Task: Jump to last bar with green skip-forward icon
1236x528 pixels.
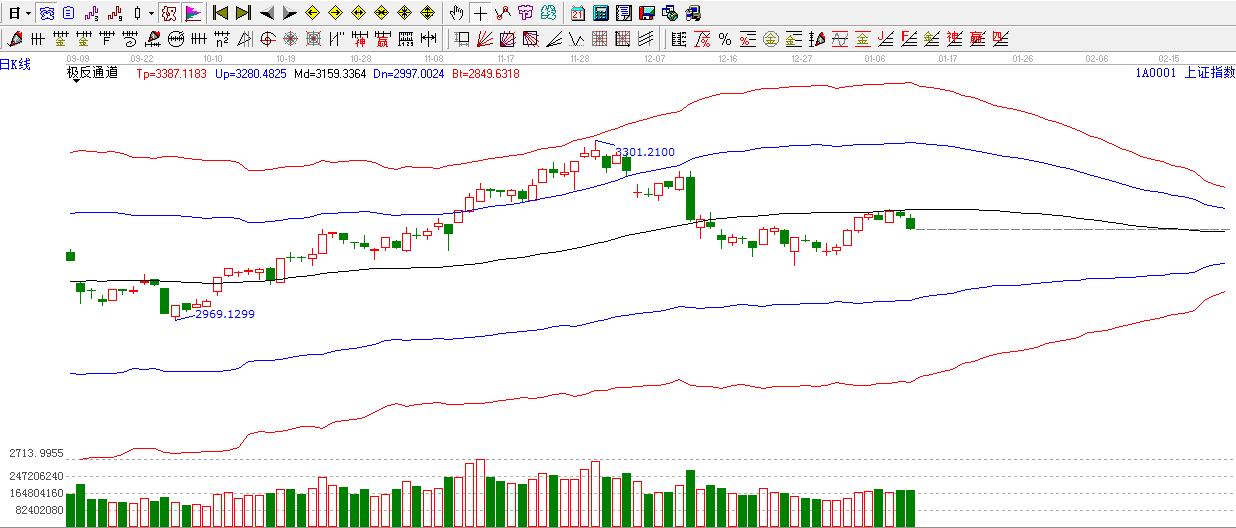Action: point(243,13)
